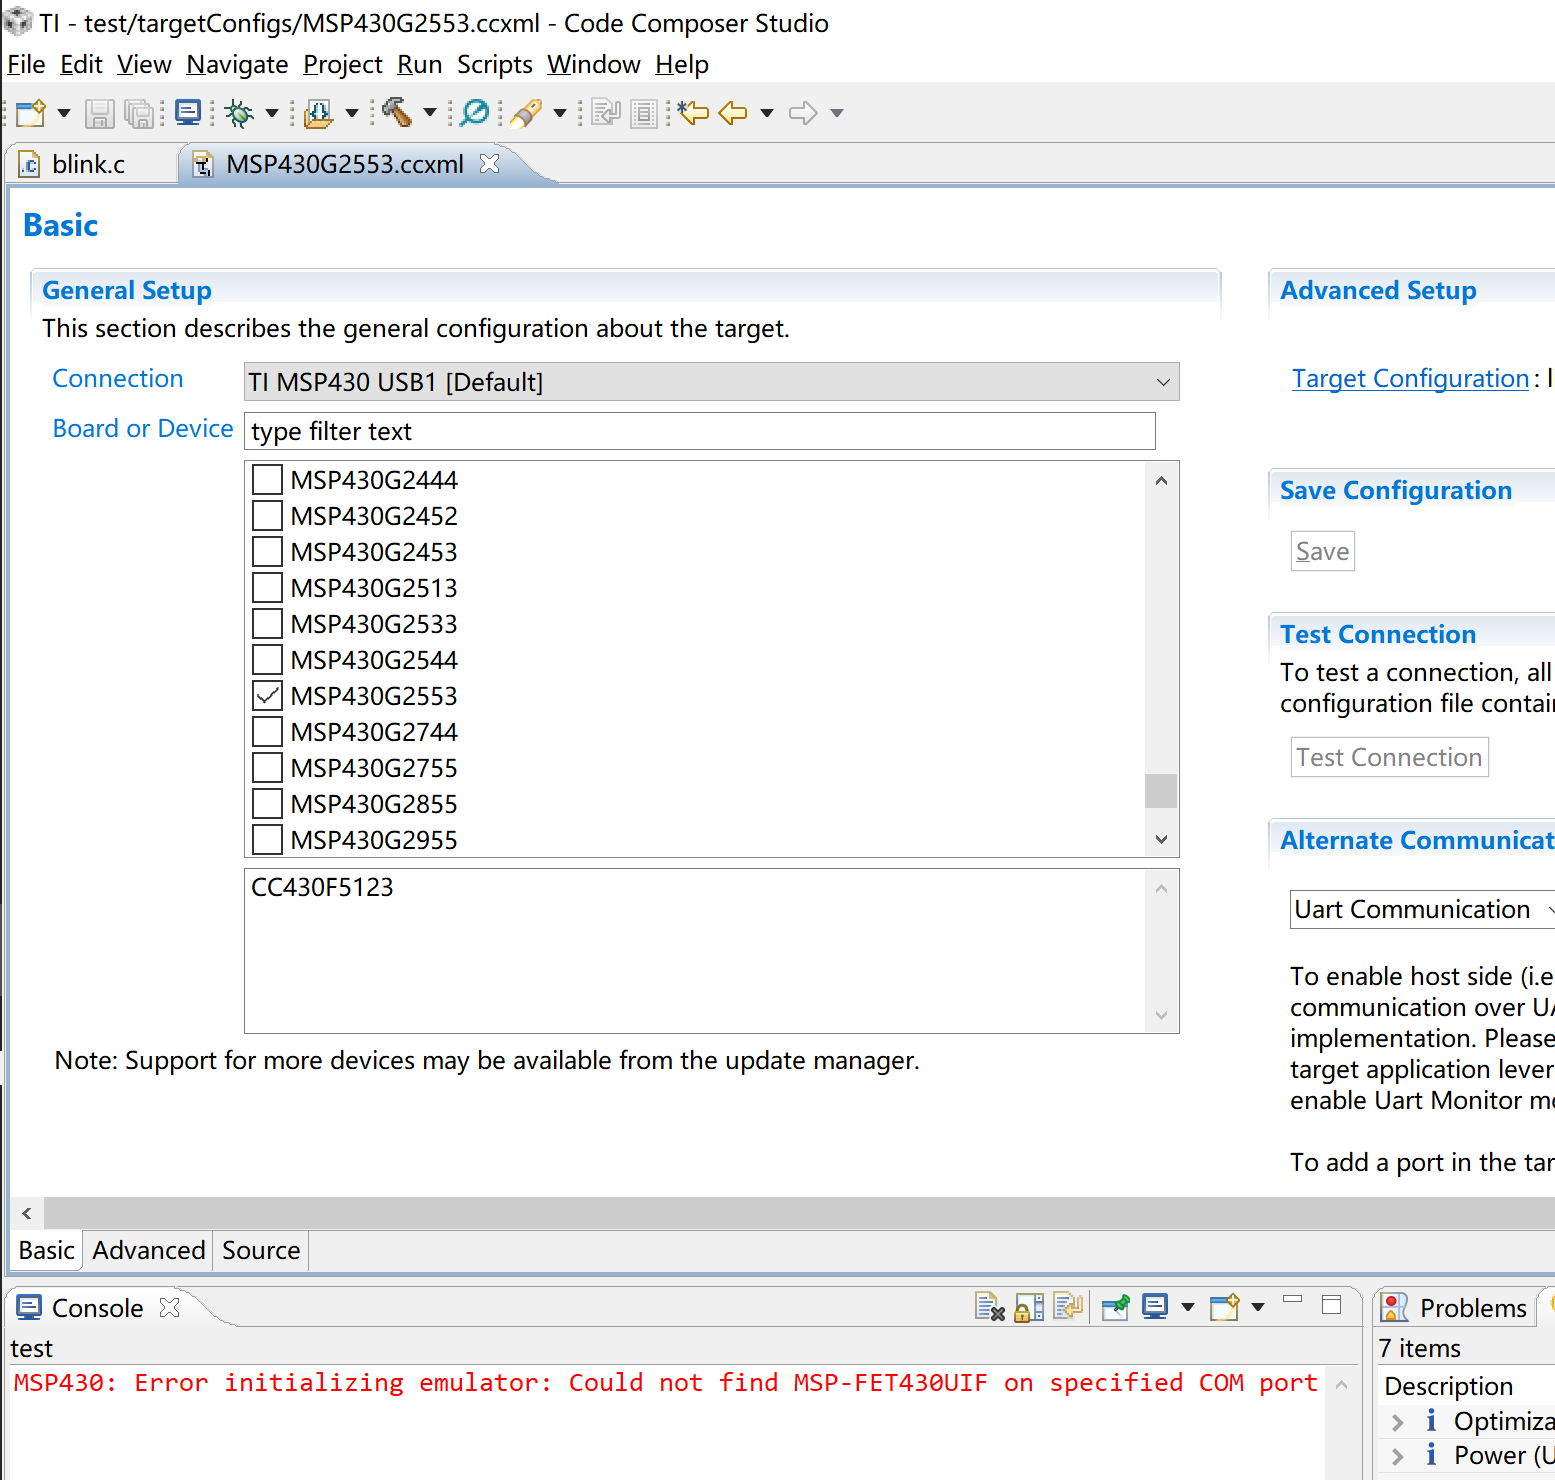Viewport: 1555px width, 1480px height.
Task: Click the device list vertical scrollbar thumb
Action: 1161,790
